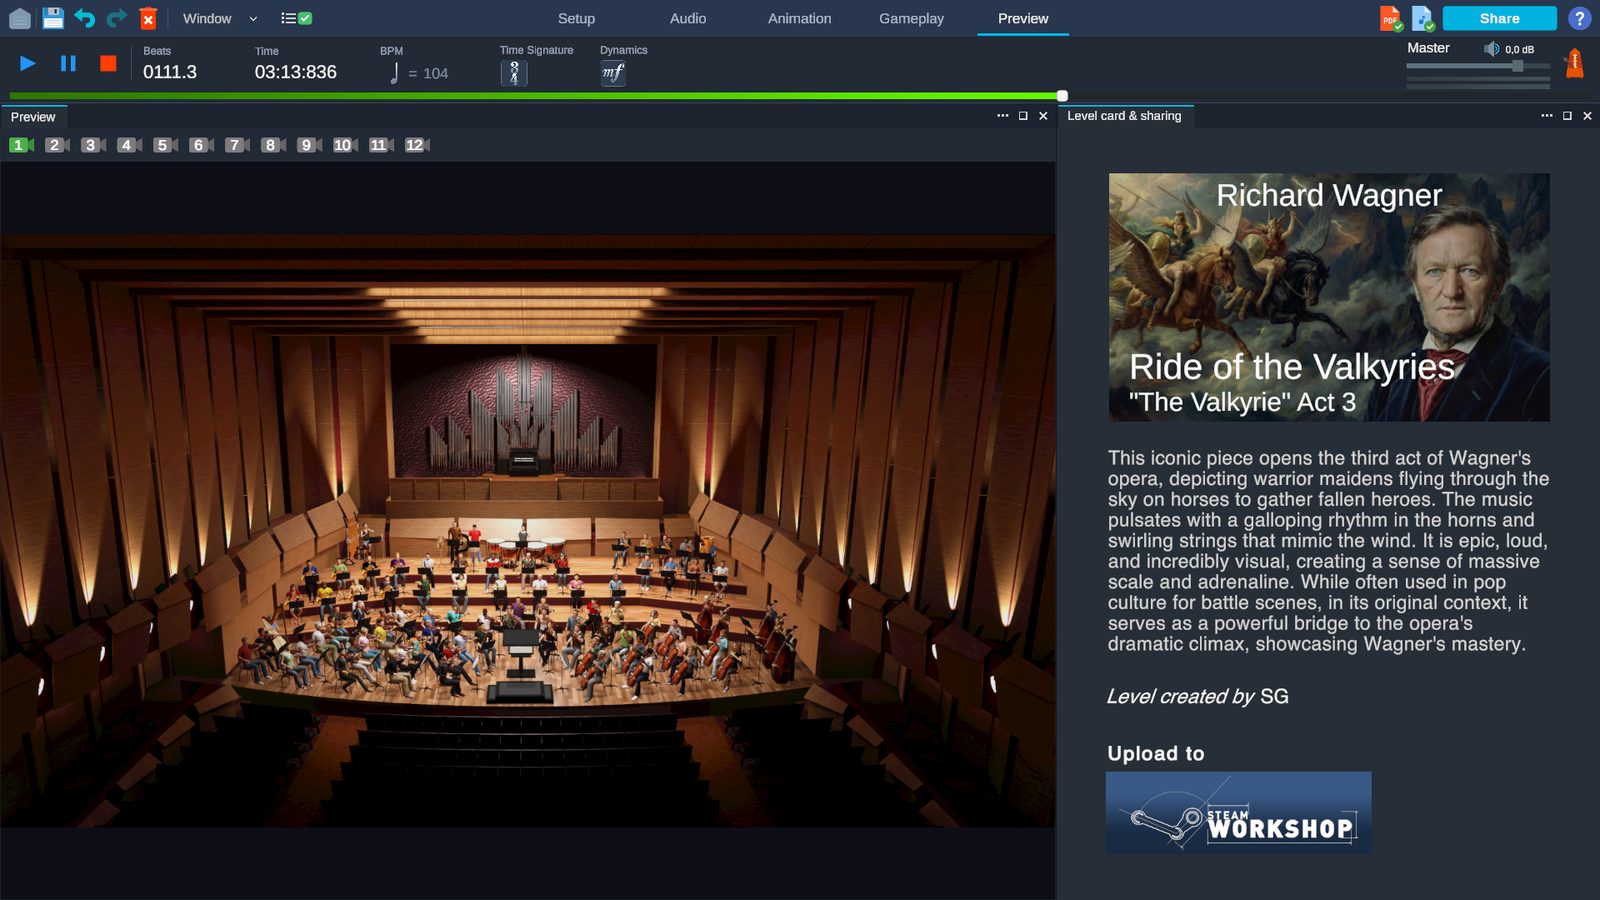Image resolution: width=1600 pixels, height=900 pixels.
Task: Stop playback with the red square
Action: pyautogui.click(x=108, y=63)
